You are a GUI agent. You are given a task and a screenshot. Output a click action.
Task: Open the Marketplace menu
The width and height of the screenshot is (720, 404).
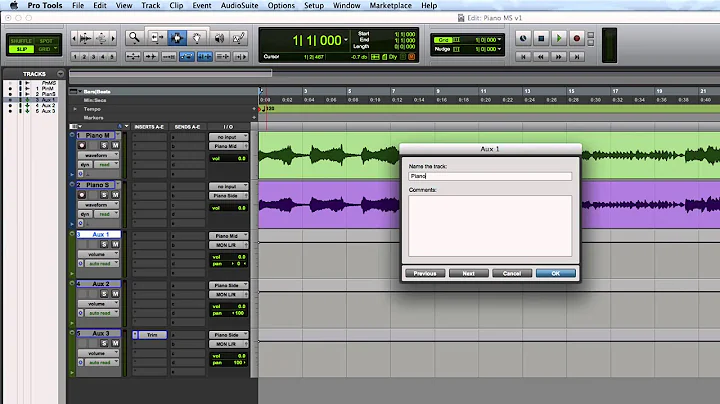(390, 6)
